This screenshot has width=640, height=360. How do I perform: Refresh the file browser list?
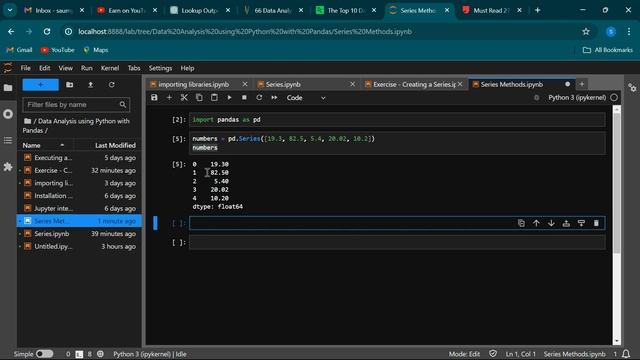111,85
